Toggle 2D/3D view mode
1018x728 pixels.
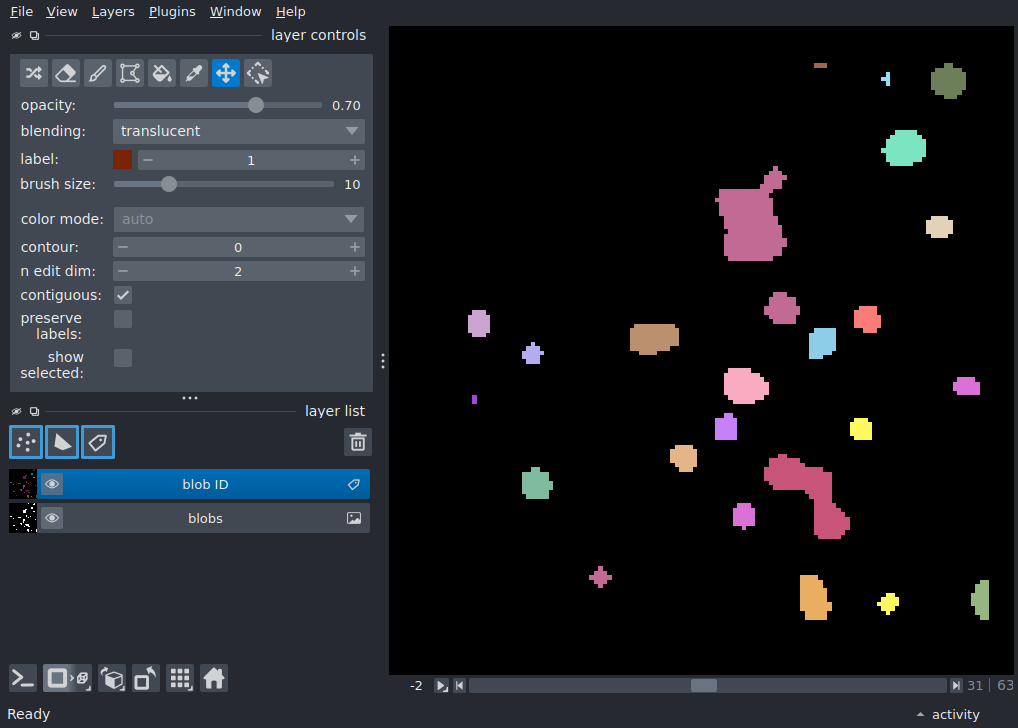[x=67, y=679]
